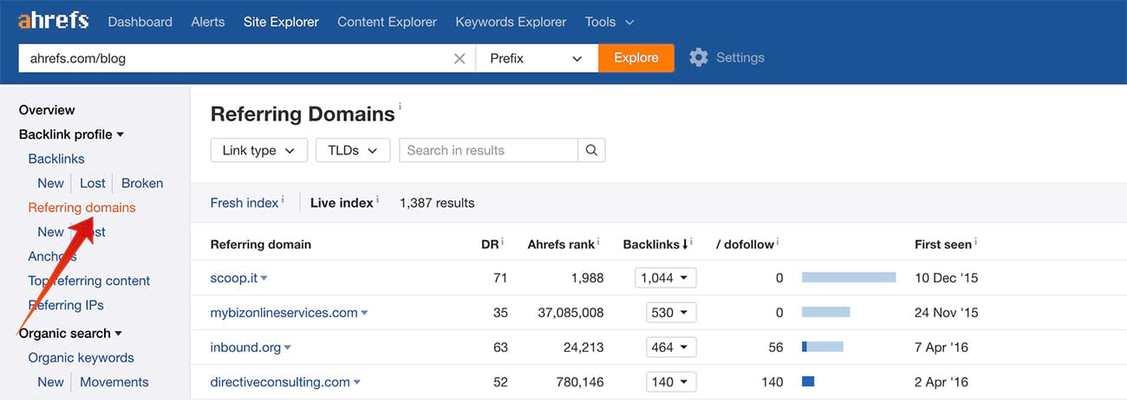Open Settings gear icon
The height and width of the screenshot is (400, 1127).
point(699,58)
